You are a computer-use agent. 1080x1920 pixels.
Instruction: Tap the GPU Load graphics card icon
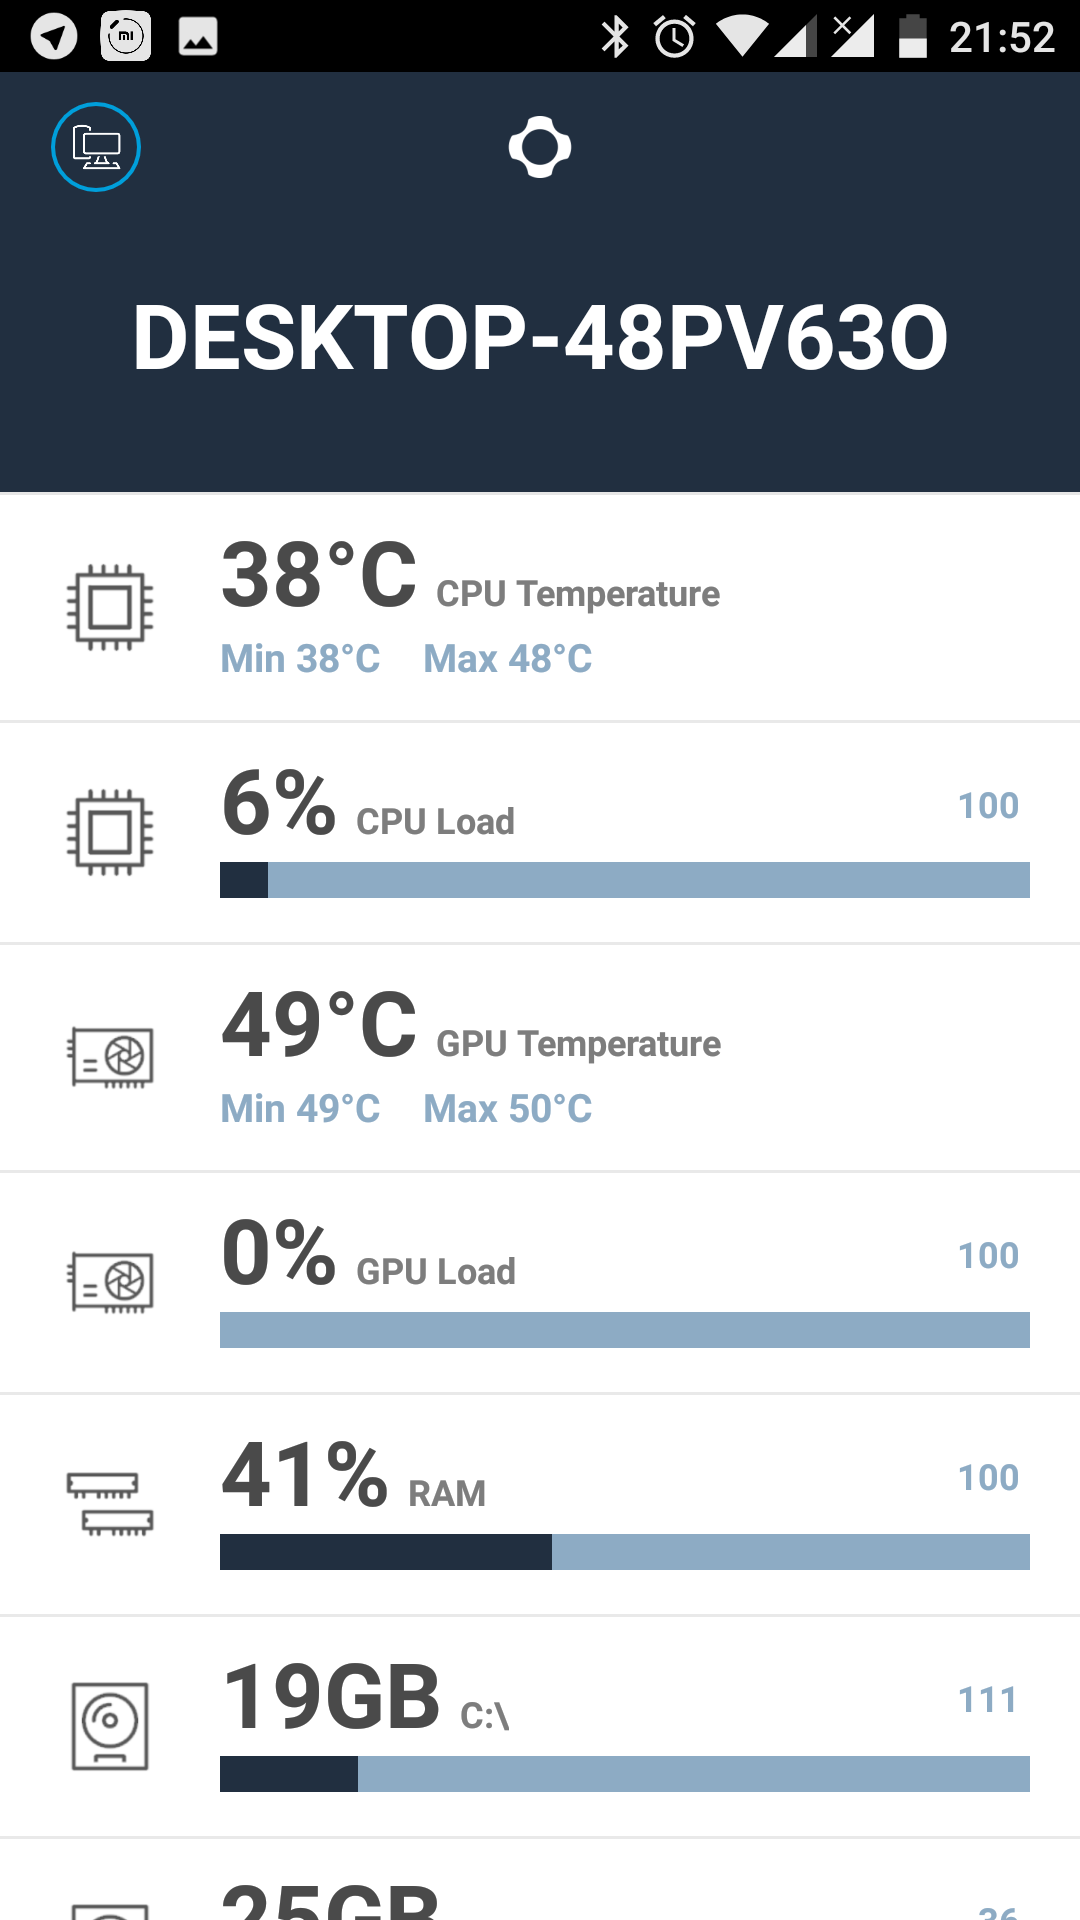point(111,1282)
